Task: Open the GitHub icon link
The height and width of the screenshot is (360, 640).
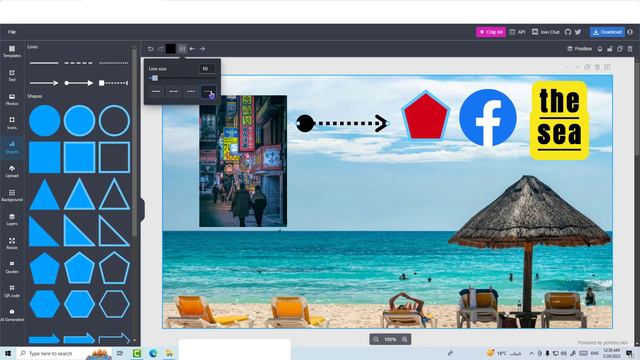Action: pyautogui.click(x=568, y=32)
